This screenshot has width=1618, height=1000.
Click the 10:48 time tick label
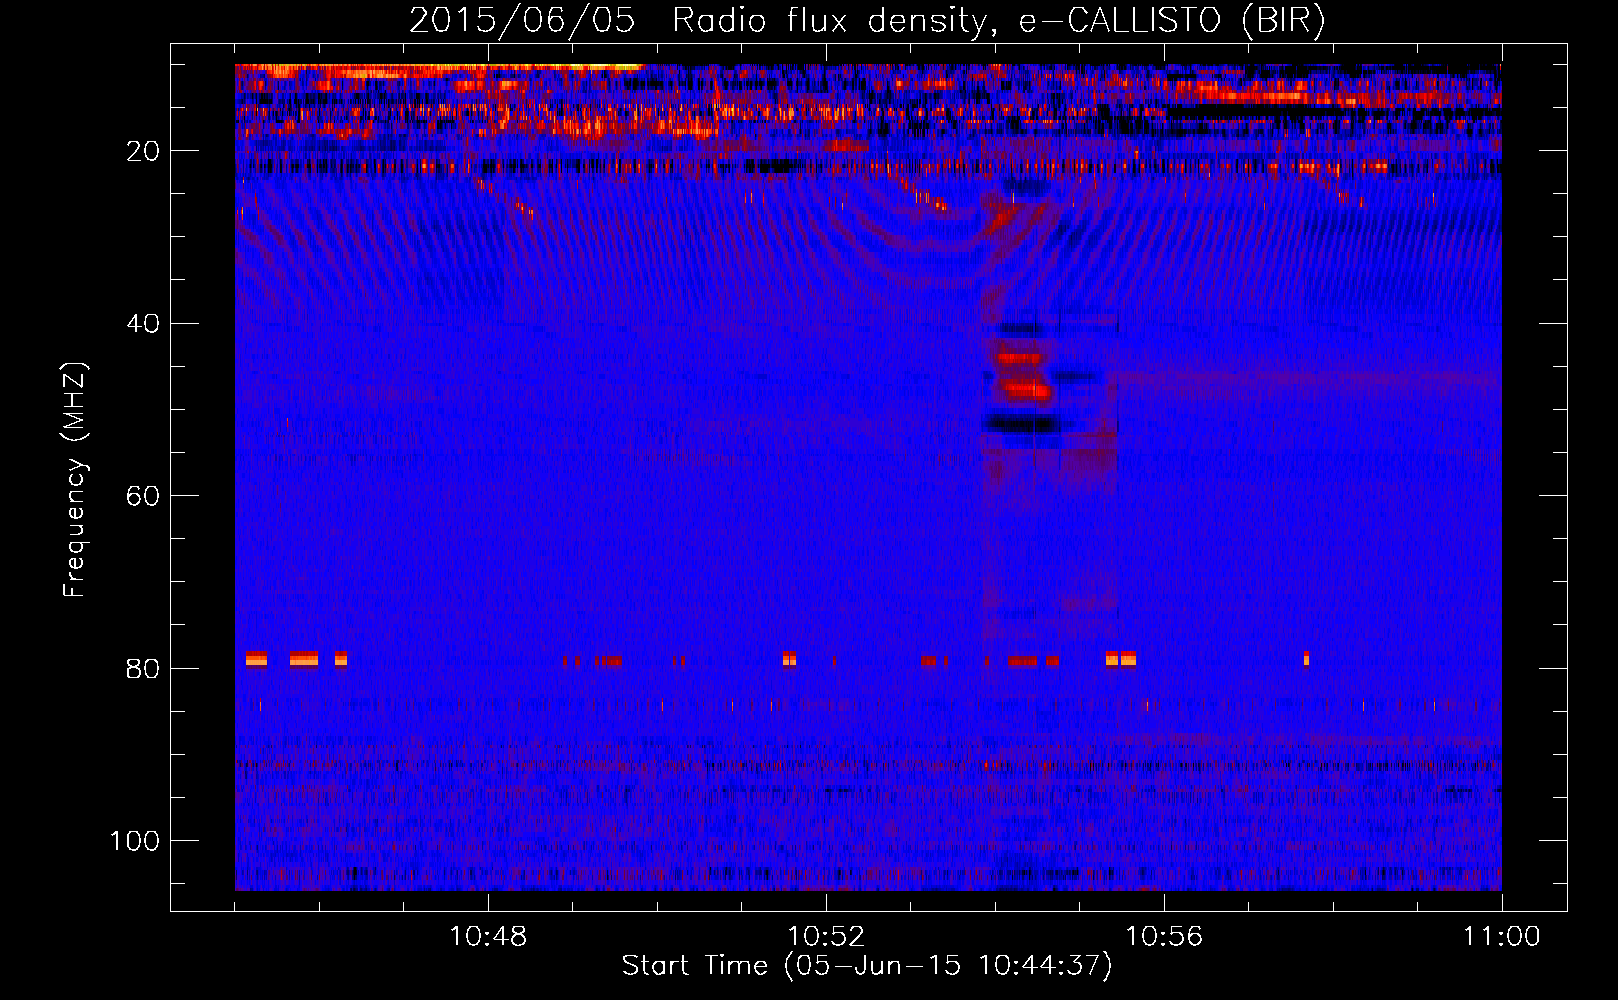coord(488,937)
